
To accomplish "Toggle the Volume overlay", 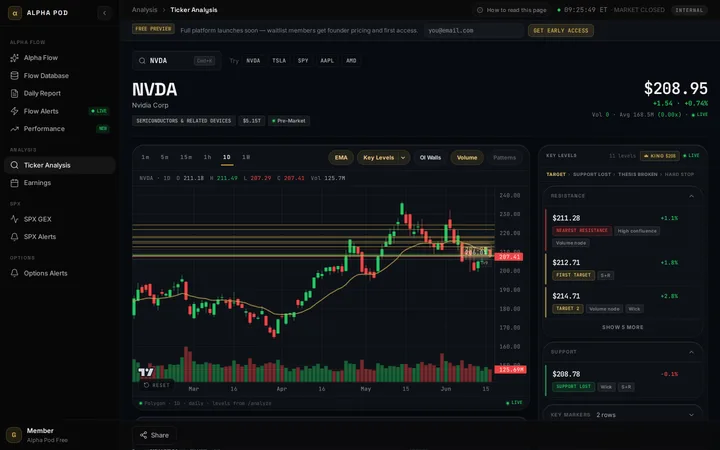I will coord(467,158).
